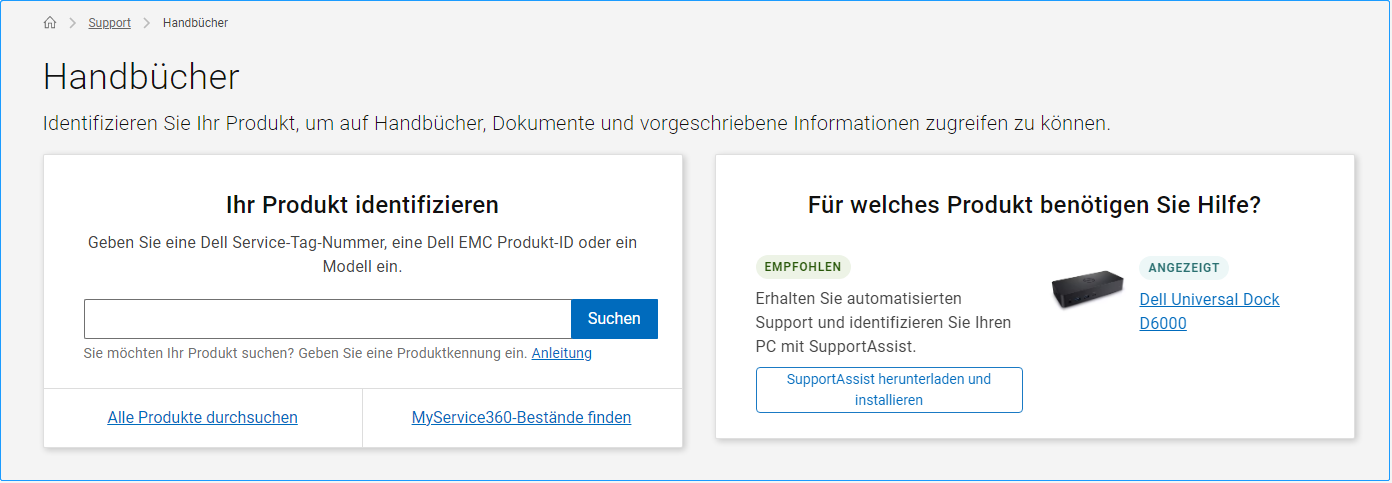Open the Support breadcrumb link
The width and height of the screenshot is (1392, 483).
click(x=109, y=23)
